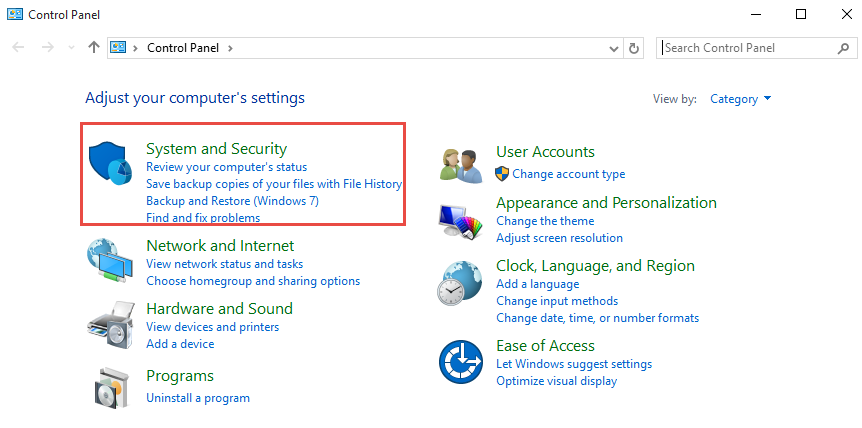The image size is (862, 428).
Task: Open the Appearance and Personalization heading
Action: point(606,203)
